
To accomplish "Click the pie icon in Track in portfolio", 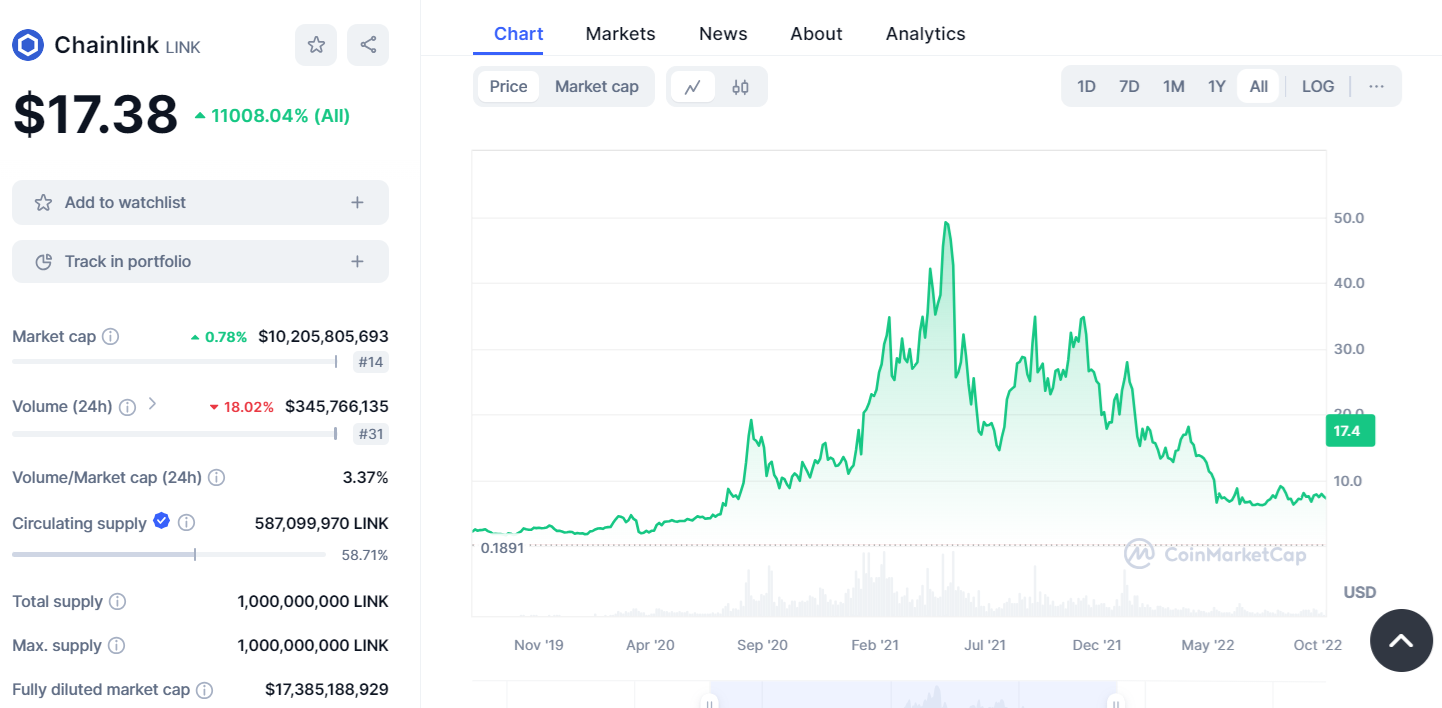I will pos(43,262).
